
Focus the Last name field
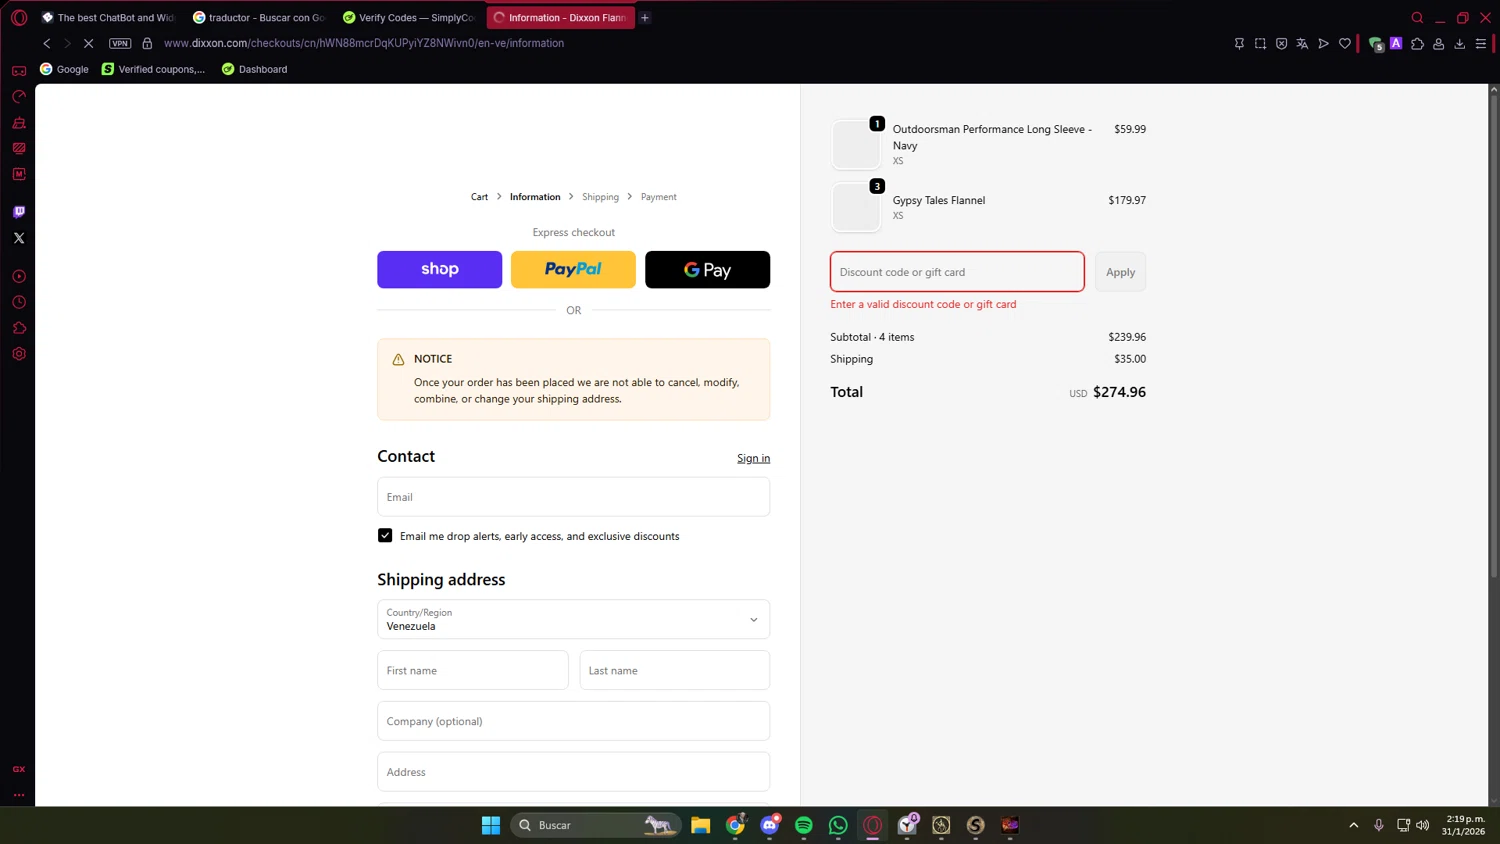coord(674,670)
